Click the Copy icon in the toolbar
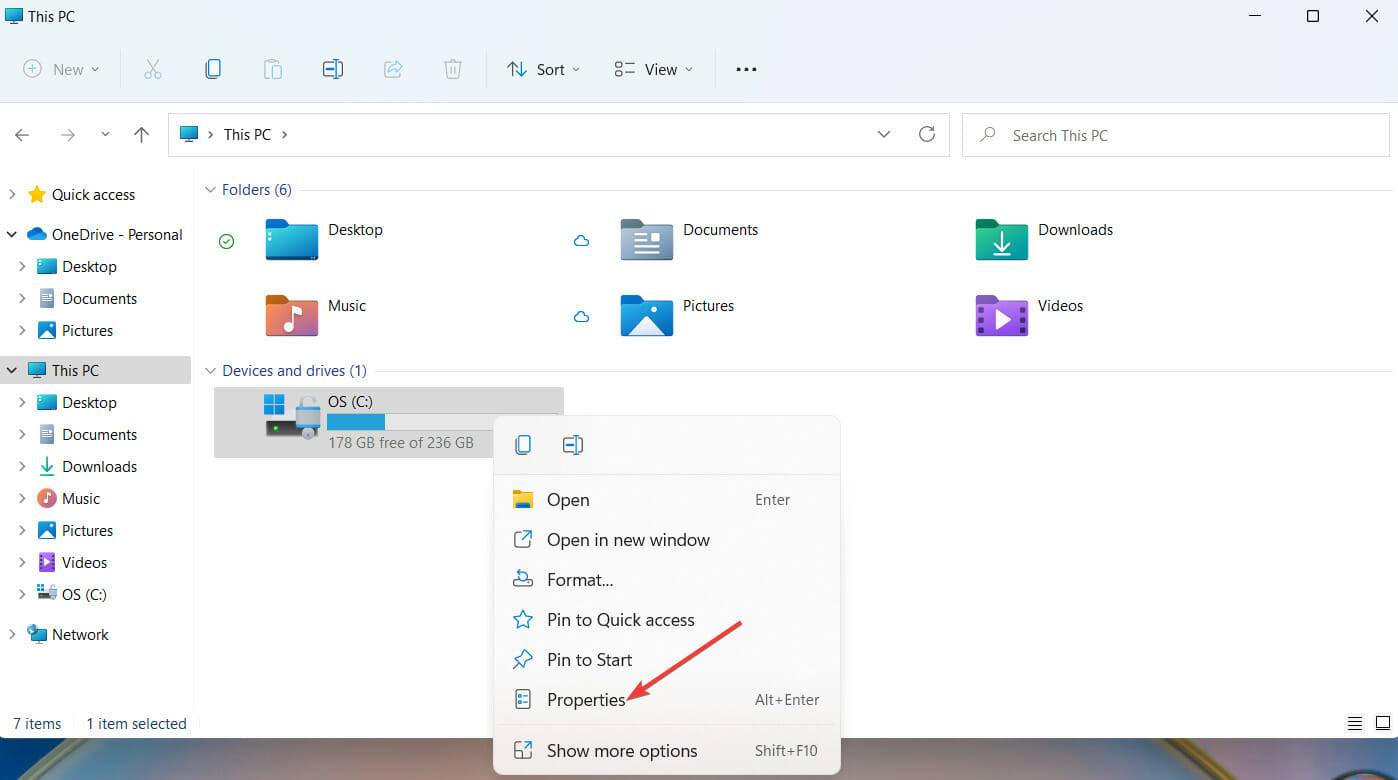The image size is (1398, 780). click(x=212, y=68)
